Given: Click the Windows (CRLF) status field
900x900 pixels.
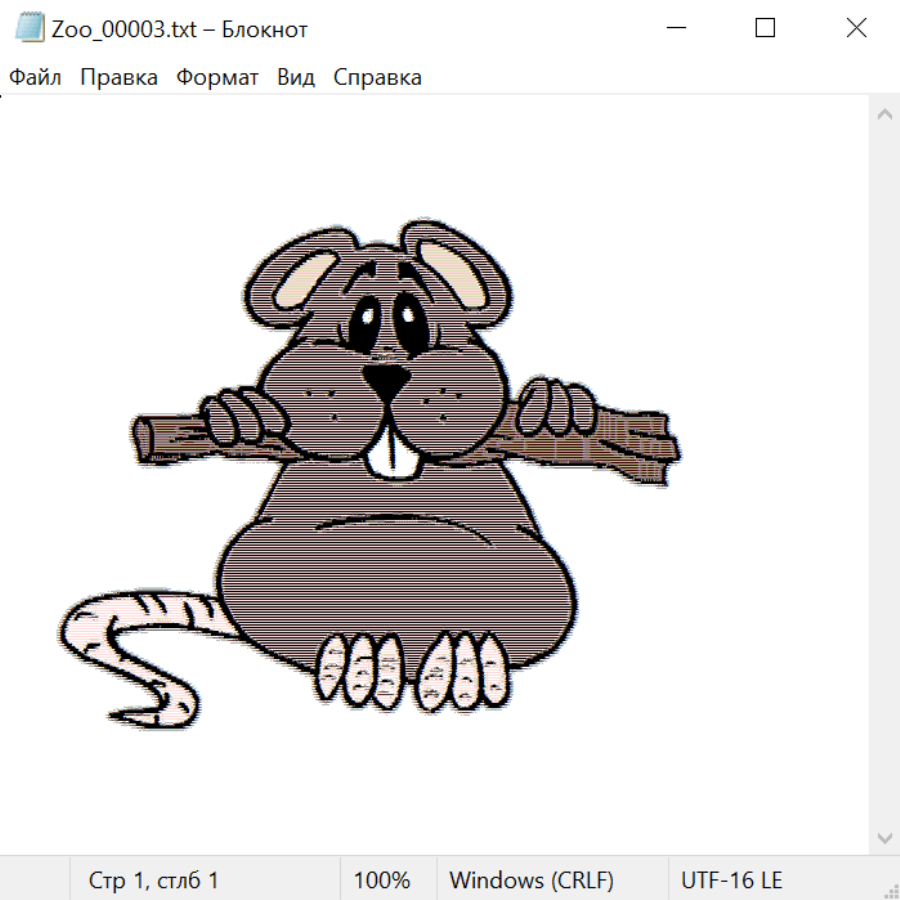Looking at the screenshot, I should point(531,881).
